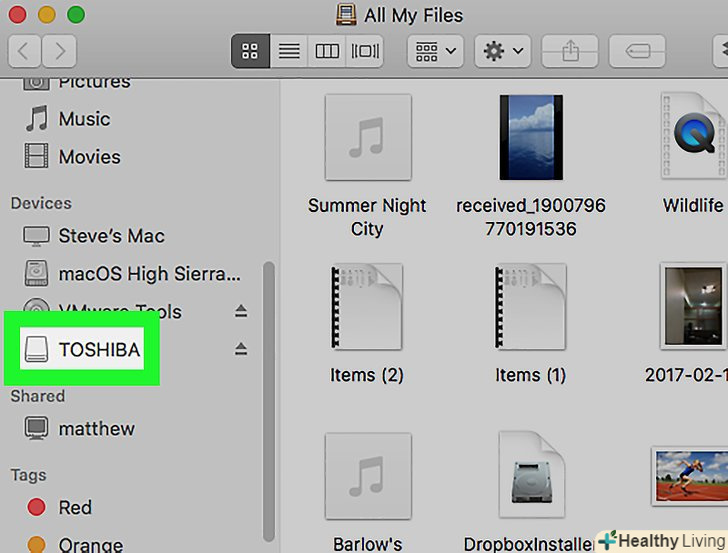Select the Orange tag

(x=75, y=545)
